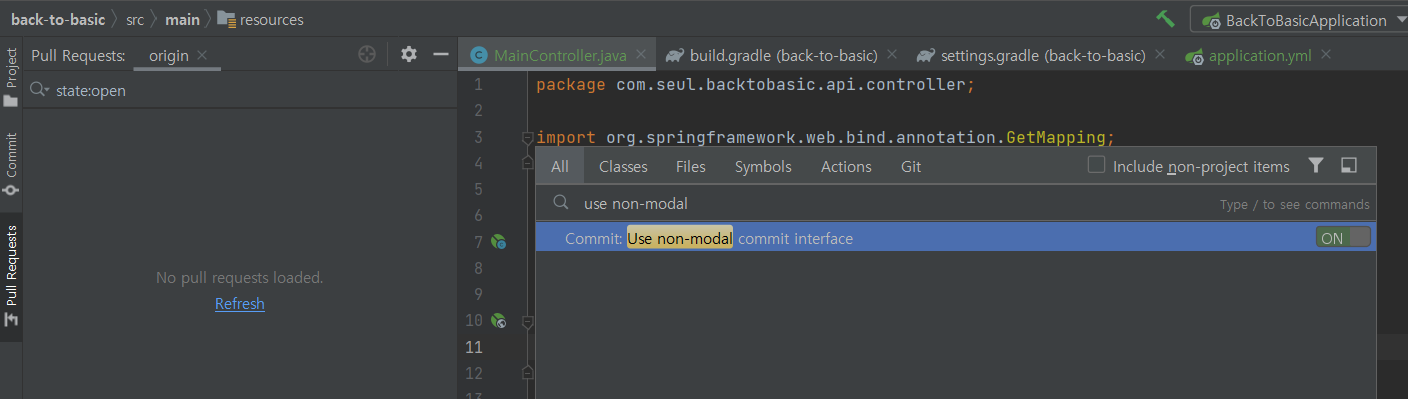Viewport: 1408px width, 399px height.
Task: Click the Build project hammer icon
Action: 1165,19
